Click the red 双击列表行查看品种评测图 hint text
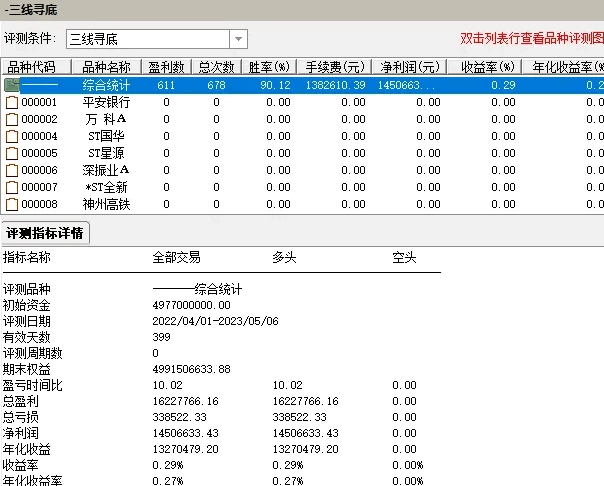Viewport: 604px width, 486px height. pyautogui.click(x=532, y=38)
